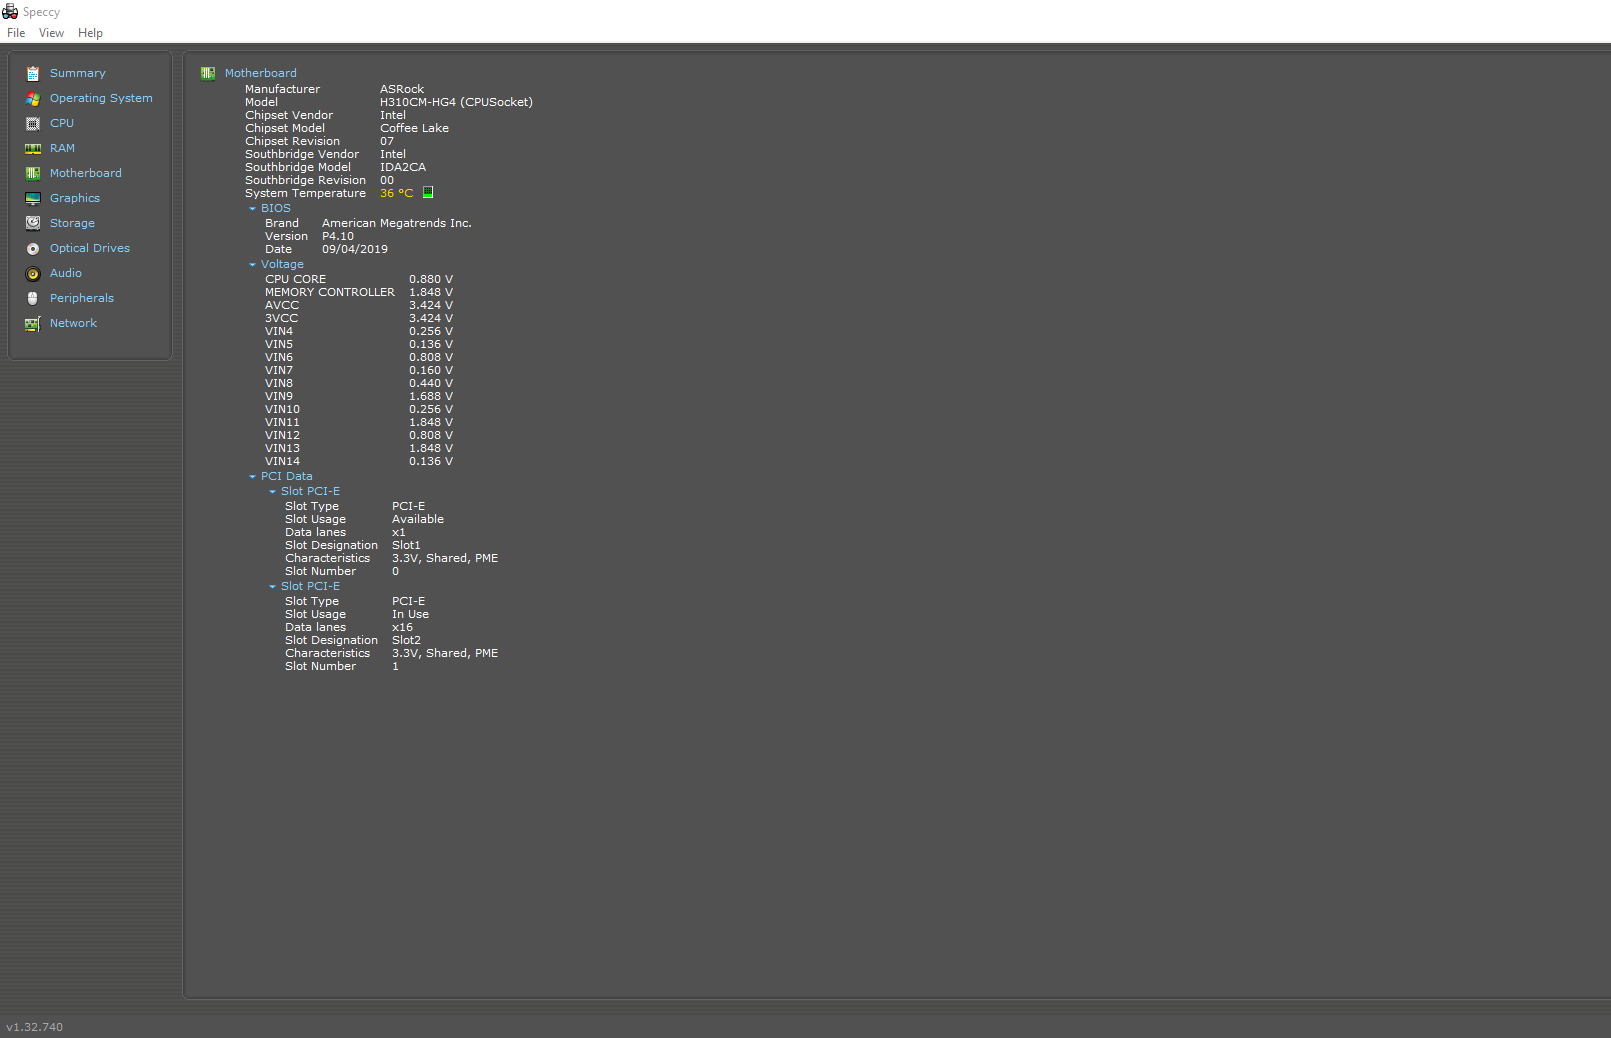Screen dimensions: 1611x1038
Task: Open the View menu
Action: pyautogui.click(x=51, y=33)
